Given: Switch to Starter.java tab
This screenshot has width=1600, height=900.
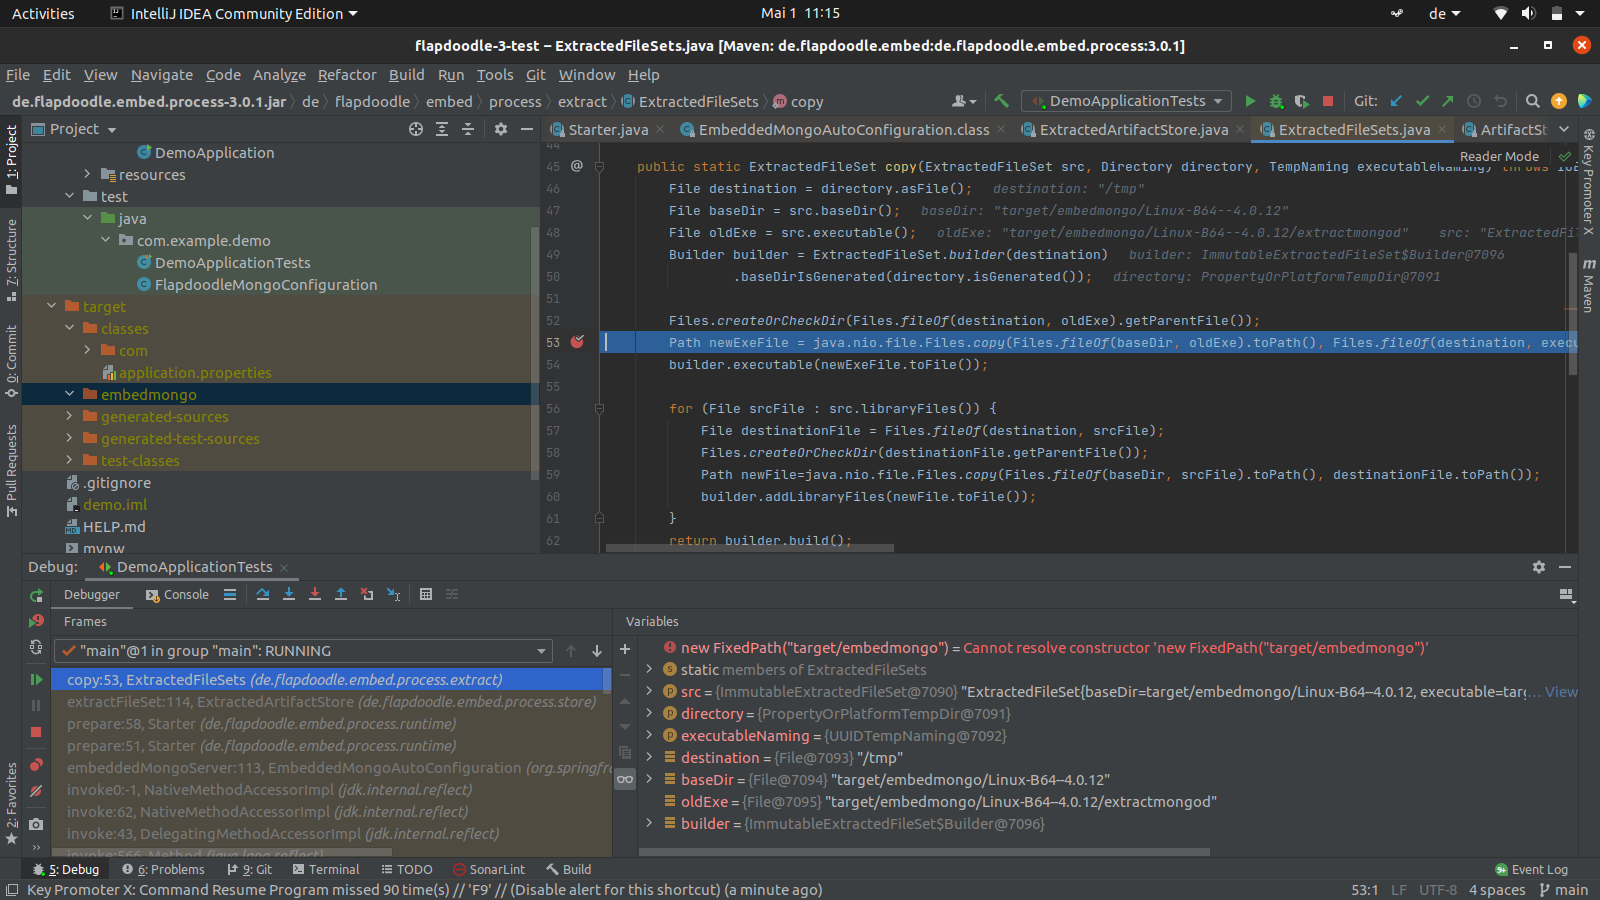Looking at the screenshot, I should [x=608, y=130].
